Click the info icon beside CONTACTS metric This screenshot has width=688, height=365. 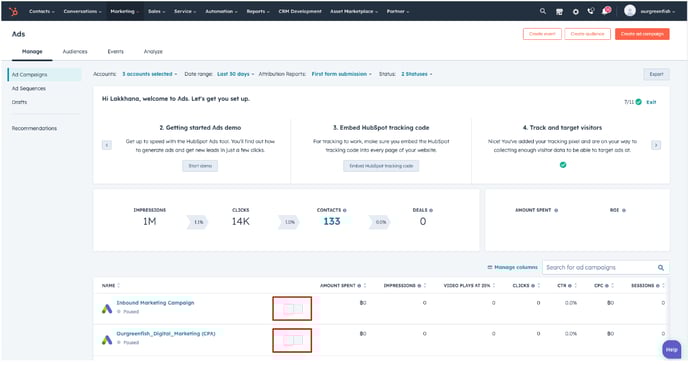[344, 210]
